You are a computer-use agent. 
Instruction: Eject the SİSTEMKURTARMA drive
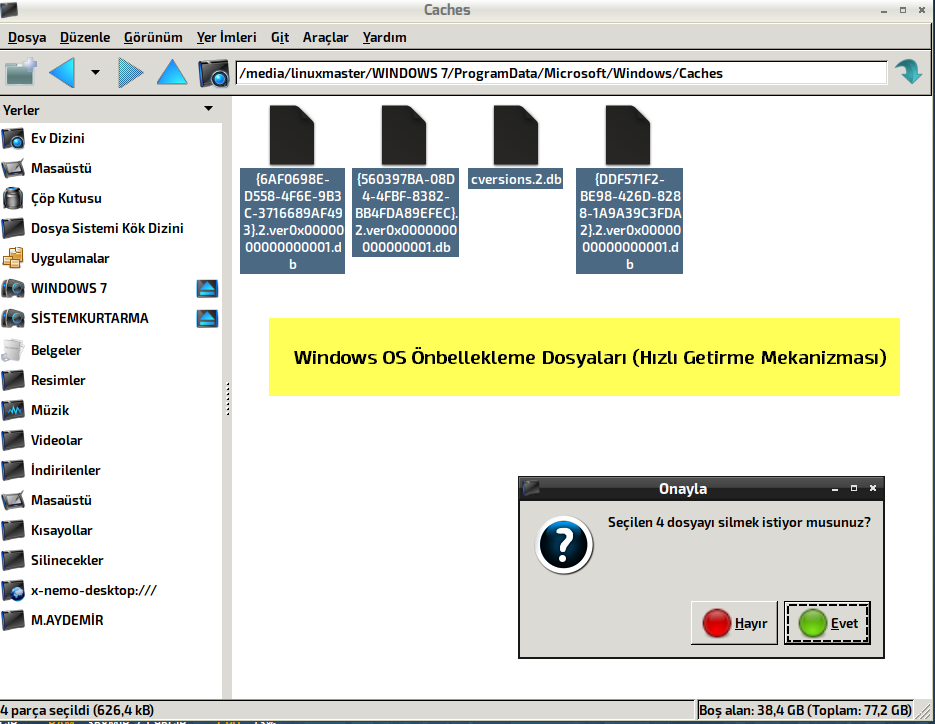pos(207,318)
